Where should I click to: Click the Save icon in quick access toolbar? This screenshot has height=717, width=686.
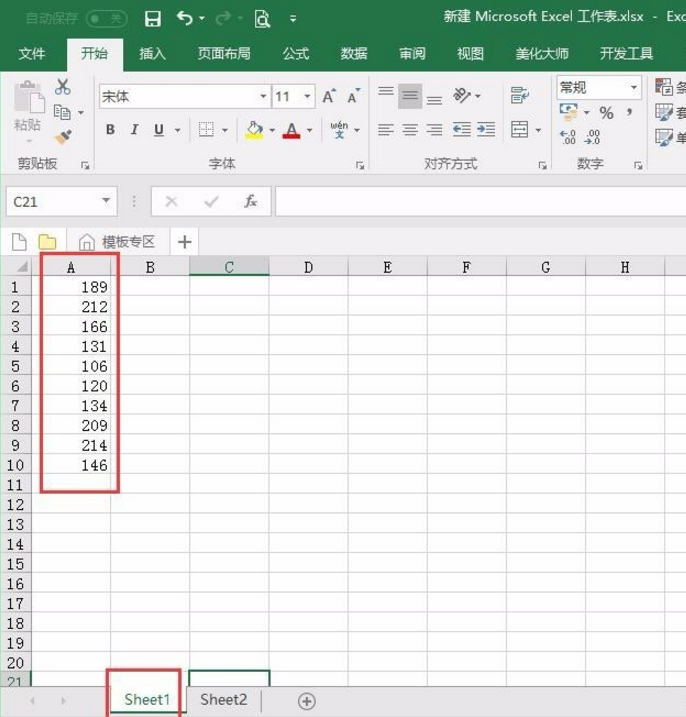tap(152, 19)
